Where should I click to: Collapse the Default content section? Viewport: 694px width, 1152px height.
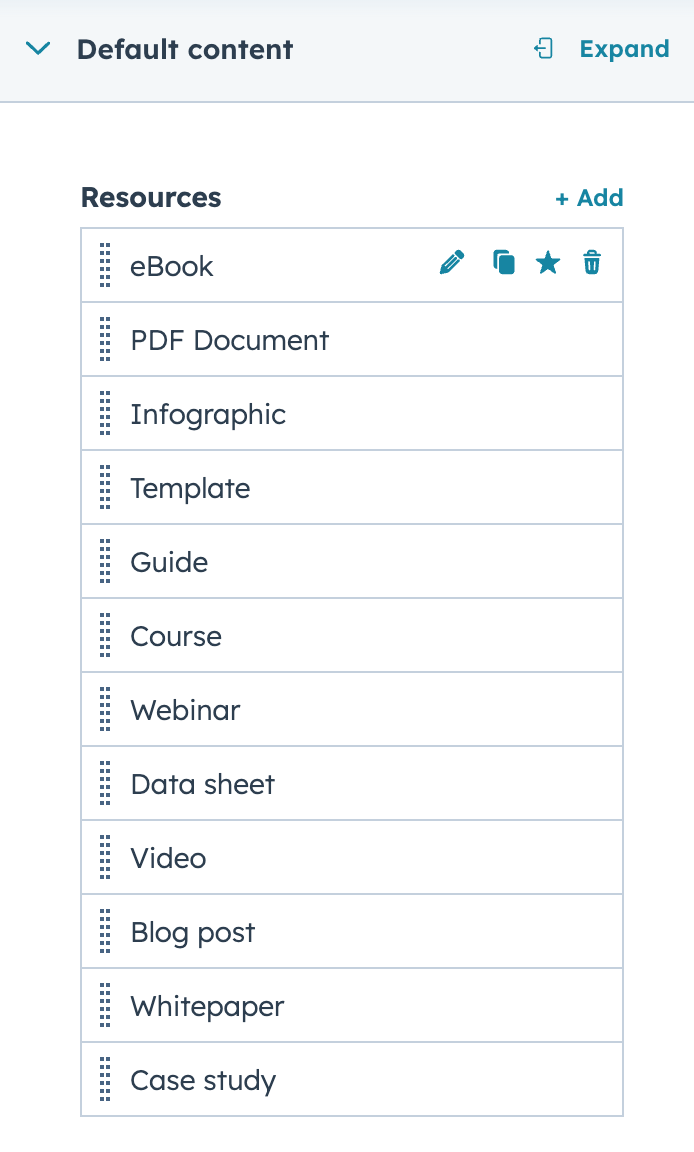tap(38, 48)
